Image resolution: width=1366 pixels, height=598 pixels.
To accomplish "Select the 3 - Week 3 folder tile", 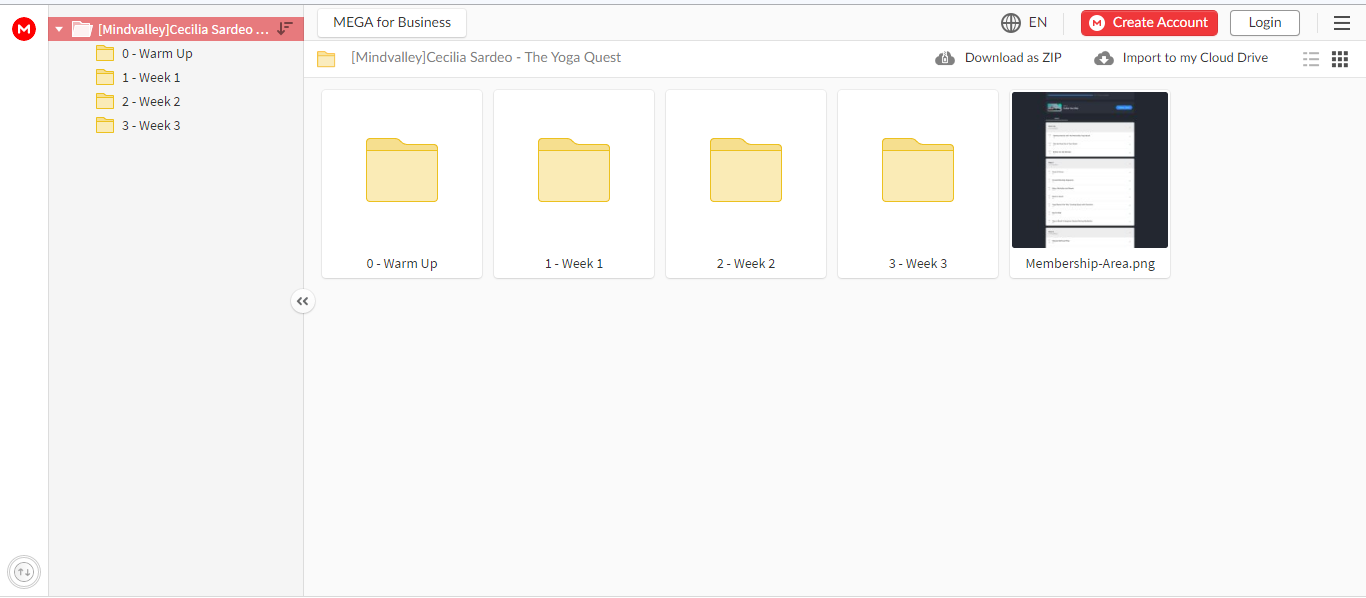I will 918,184.
